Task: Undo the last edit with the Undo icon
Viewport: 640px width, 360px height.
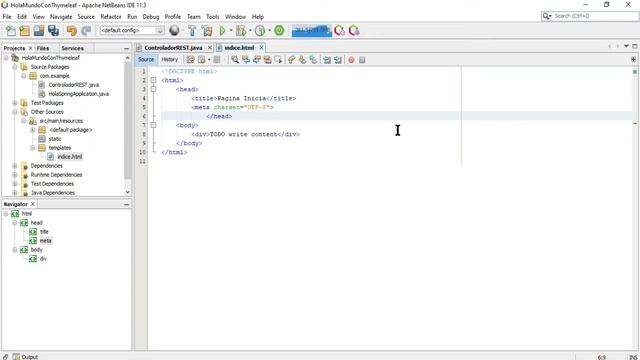Action: click(x=72, y=31)
